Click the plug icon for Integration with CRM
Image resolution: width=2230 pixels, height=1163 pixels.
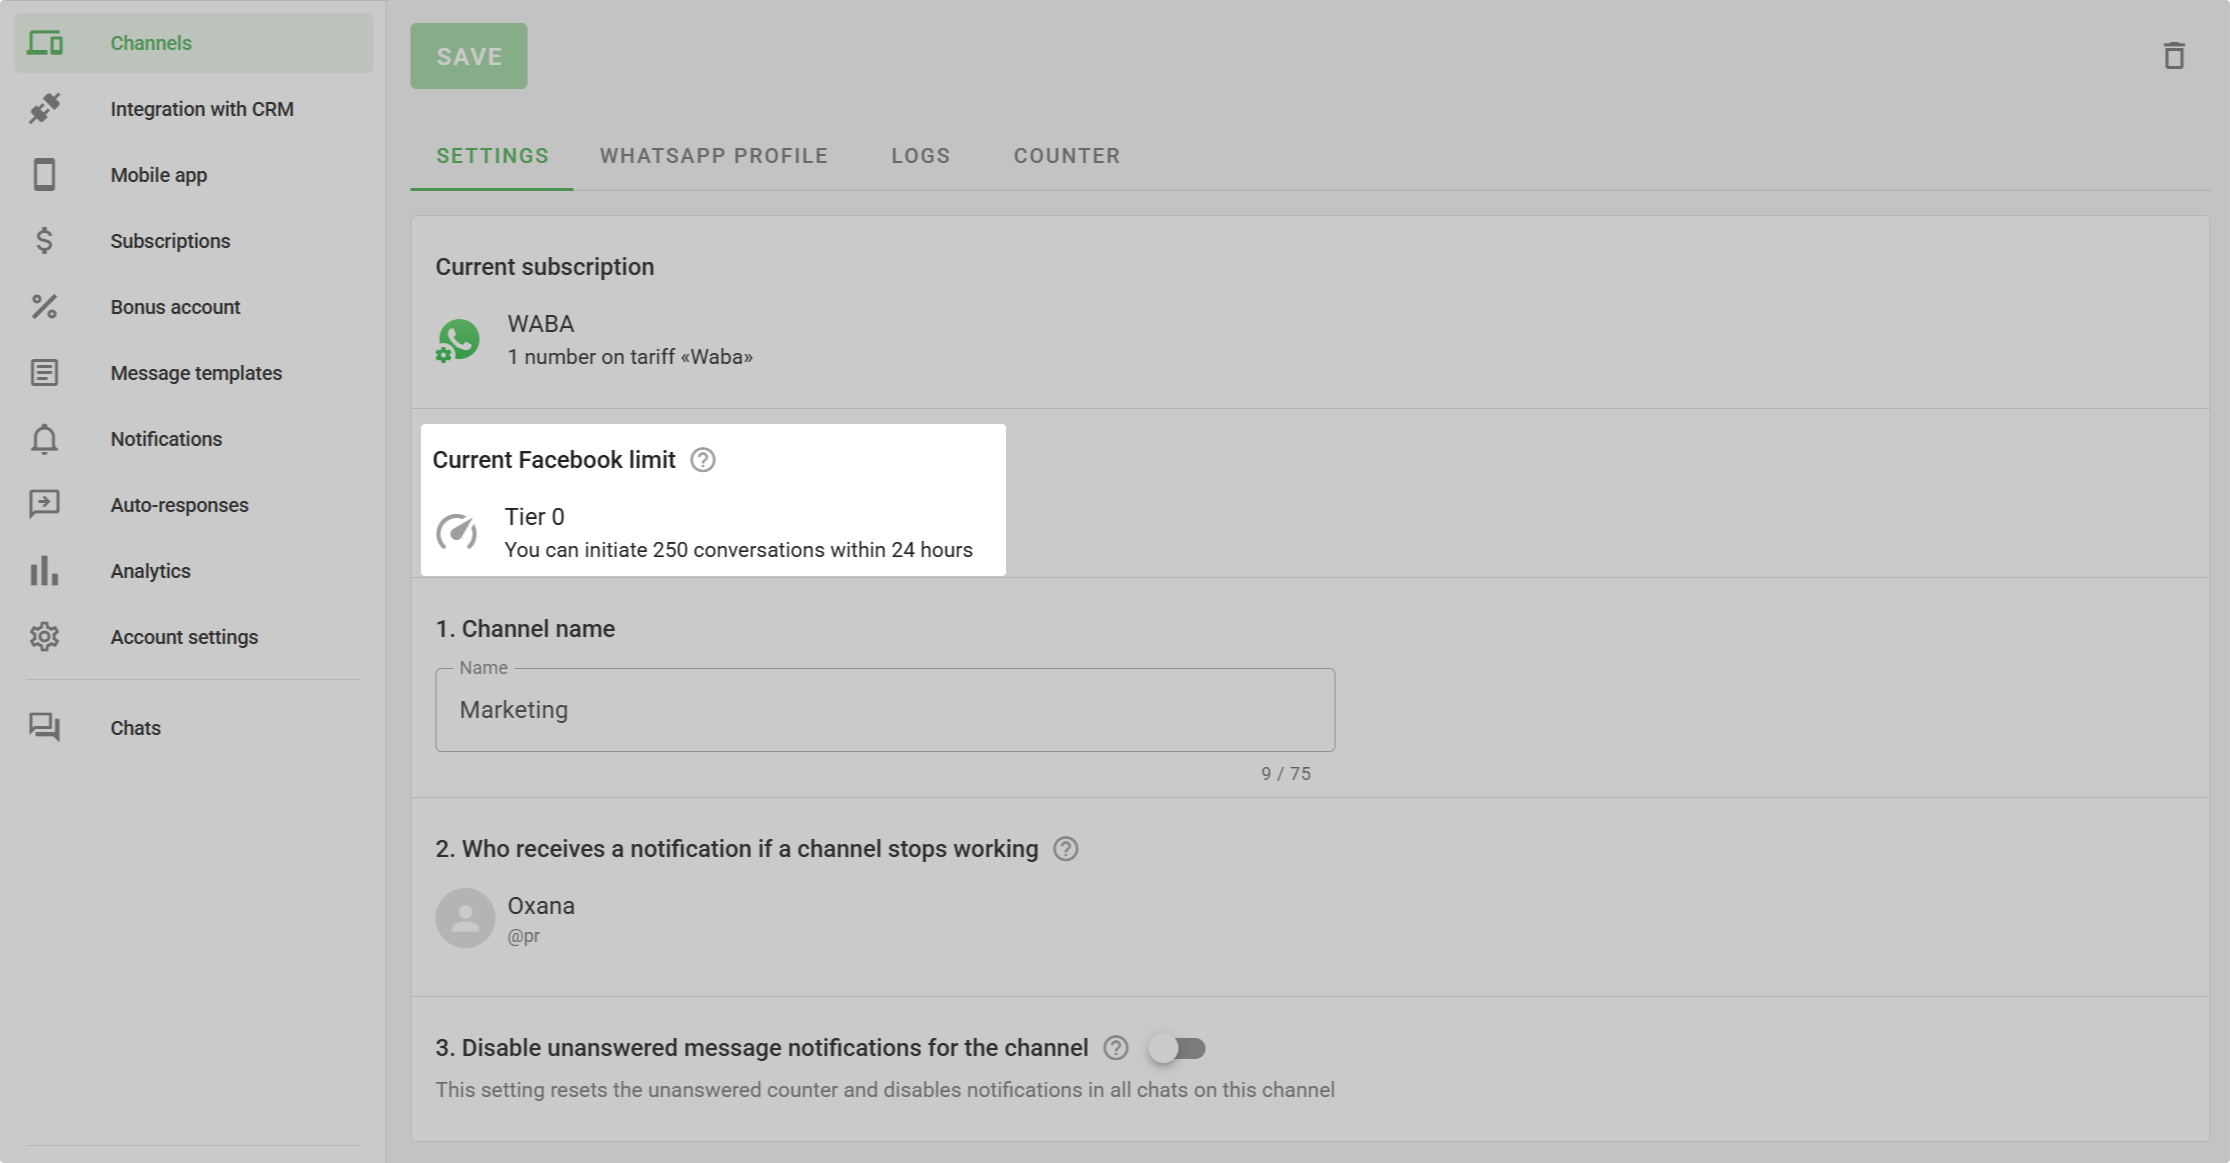click(45, 109)
